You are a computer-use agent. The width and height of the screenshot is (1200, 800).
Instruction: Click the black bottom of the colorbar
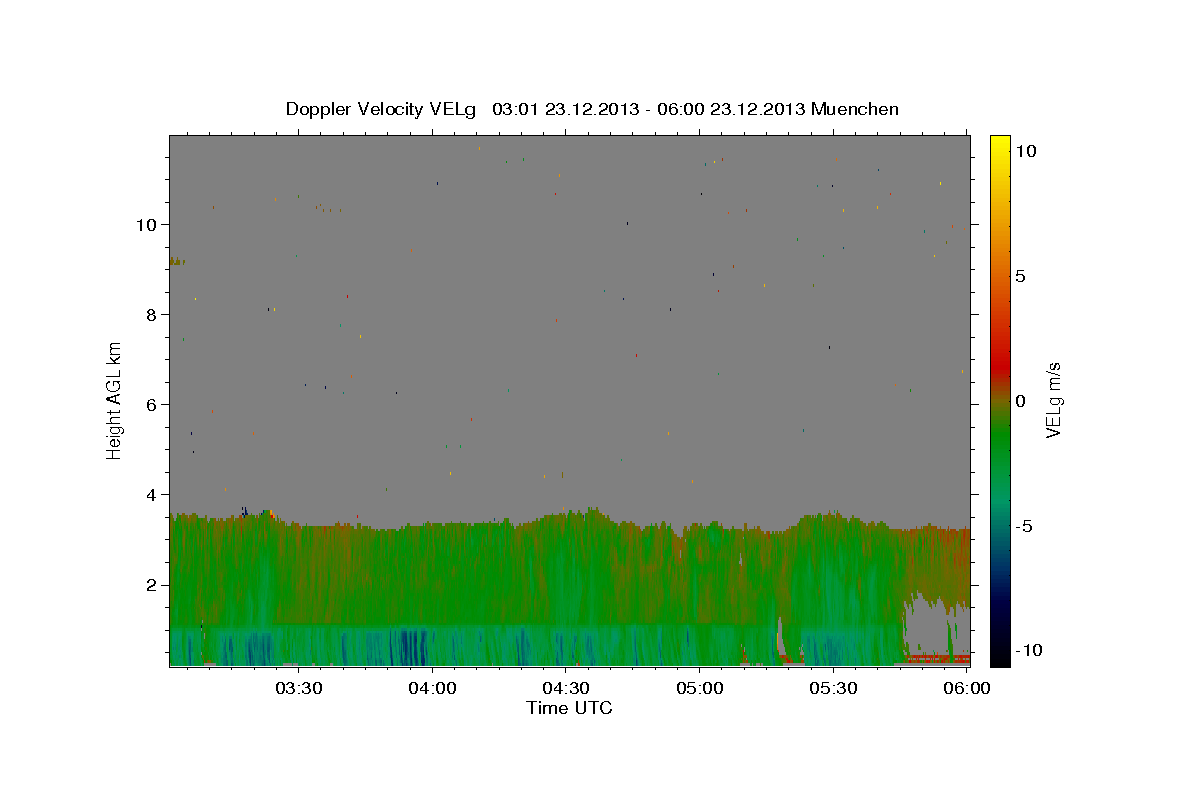click(x=1000, y=655)
